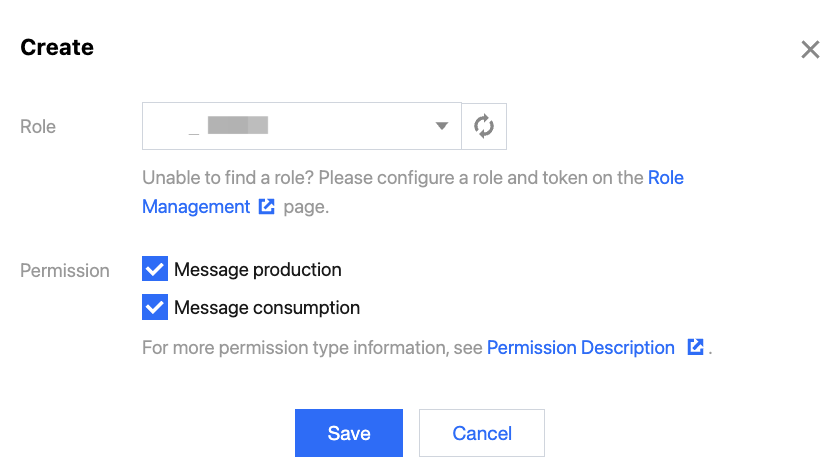Image resolution: width=834 pixels, height=472 pixels.
Task: Click the blurred role name in the selector
Action: 238,127
